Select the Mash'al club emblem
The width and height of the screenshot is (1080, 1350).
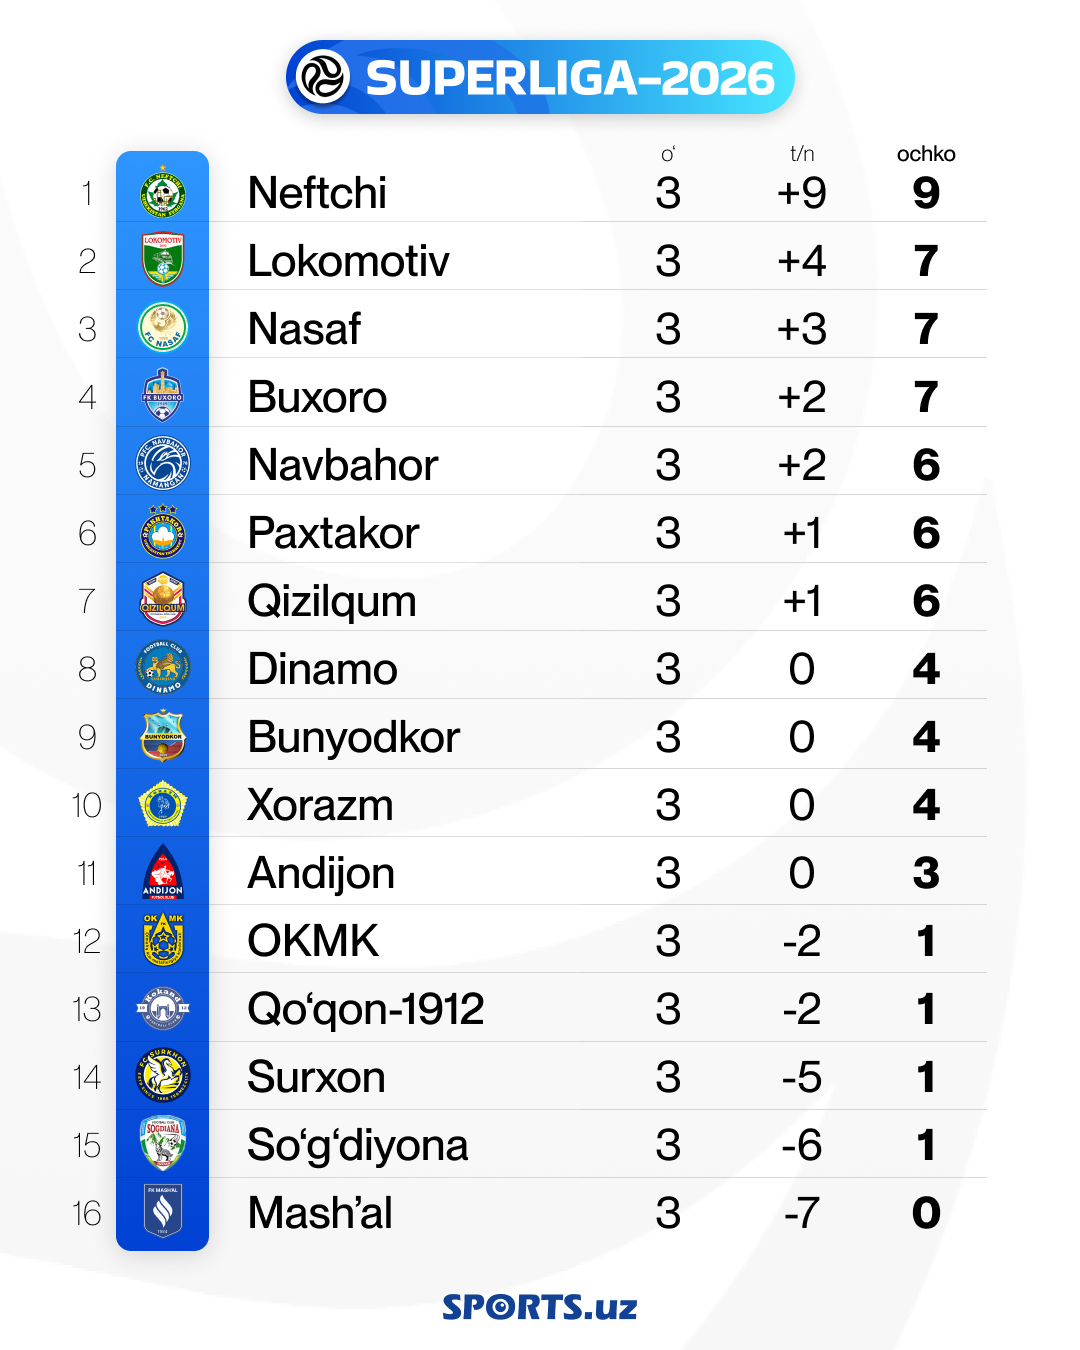click(162, 1212)
